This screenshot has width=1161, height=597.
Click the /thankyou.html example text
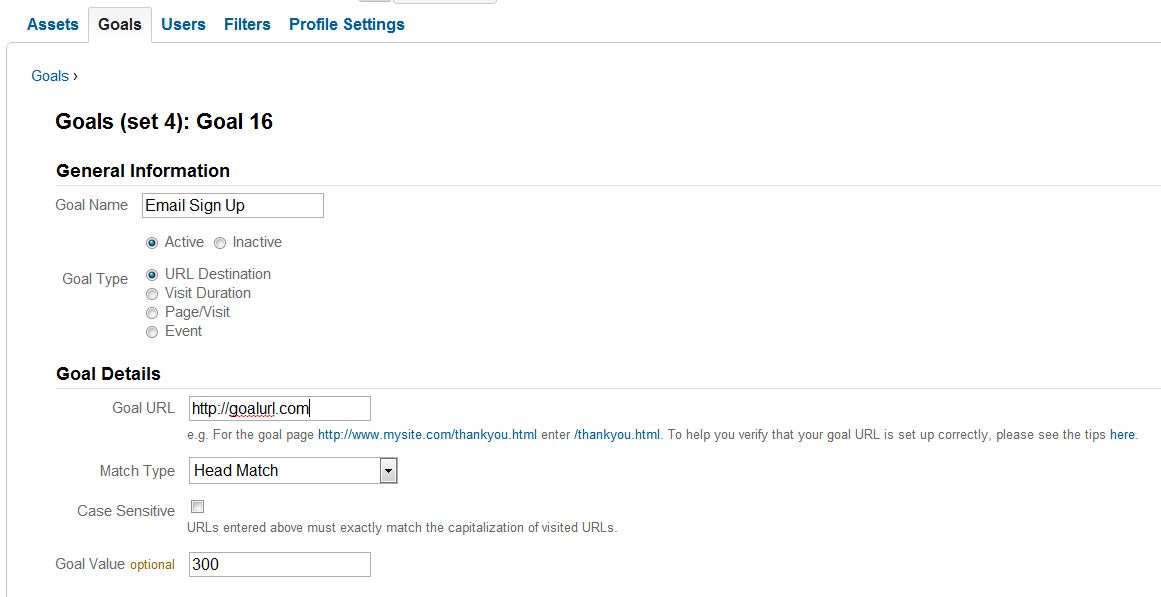(617, 435)
